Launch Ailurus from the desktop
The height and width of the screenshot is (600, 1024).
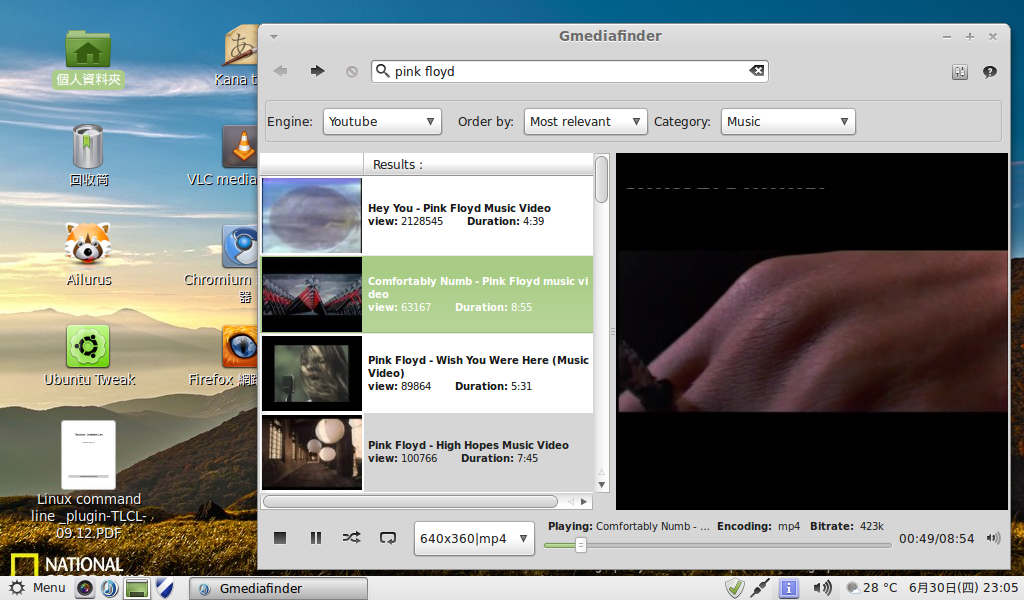(x=88, y=254)
